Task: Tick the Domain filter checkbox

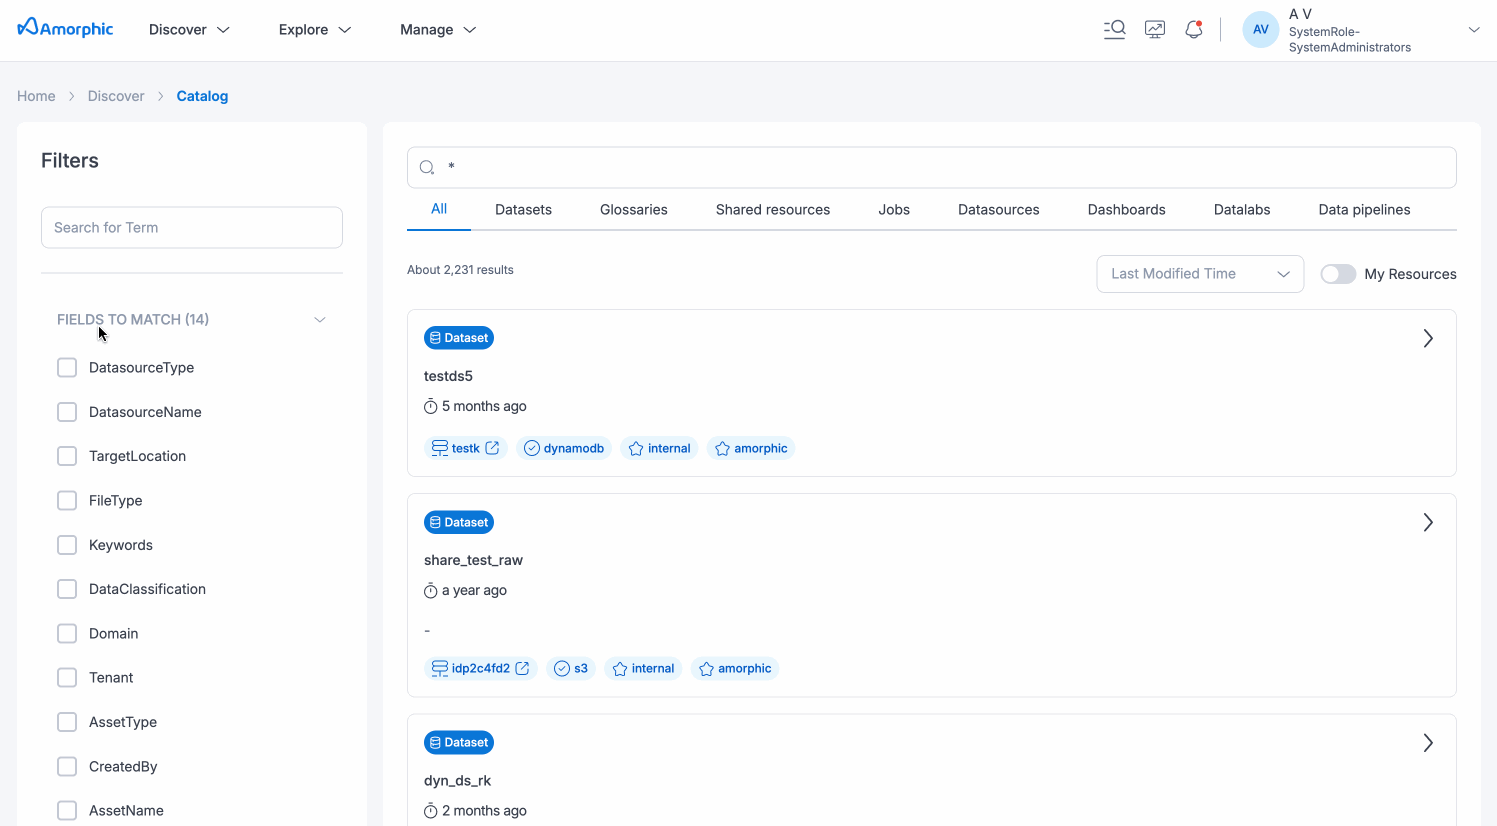Action: [67, 634]
